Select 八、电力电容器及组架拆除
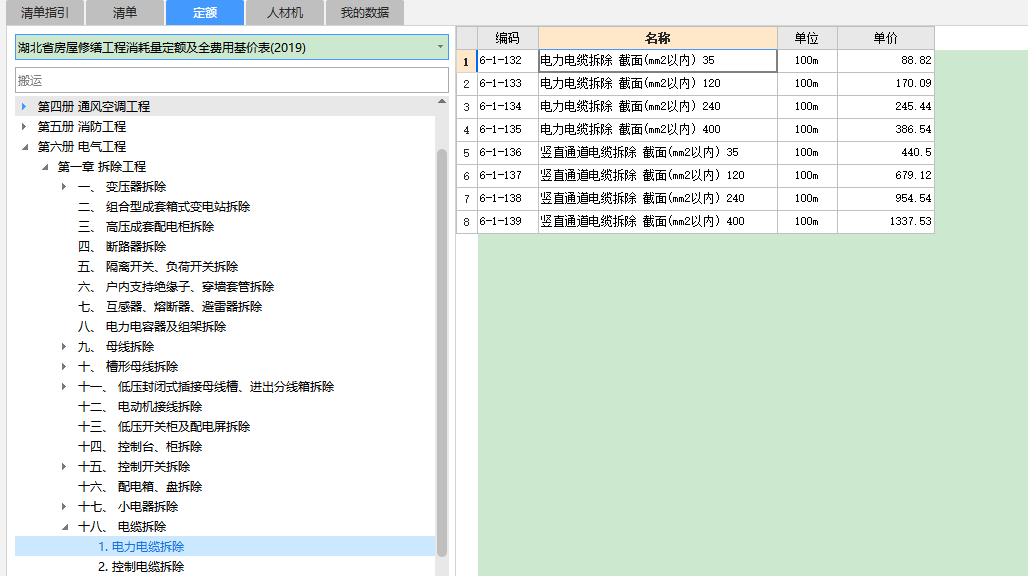The image size is (1028, 576). pyautogui.click(x=152, y=326)
